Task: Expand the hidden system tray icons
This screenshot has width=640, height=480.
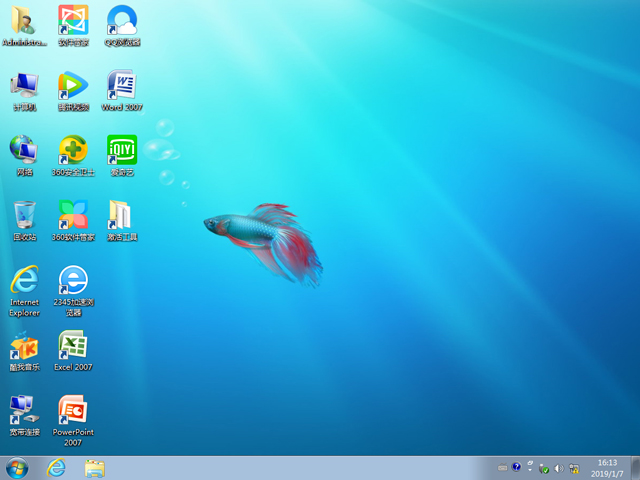Action: [531, 468]
